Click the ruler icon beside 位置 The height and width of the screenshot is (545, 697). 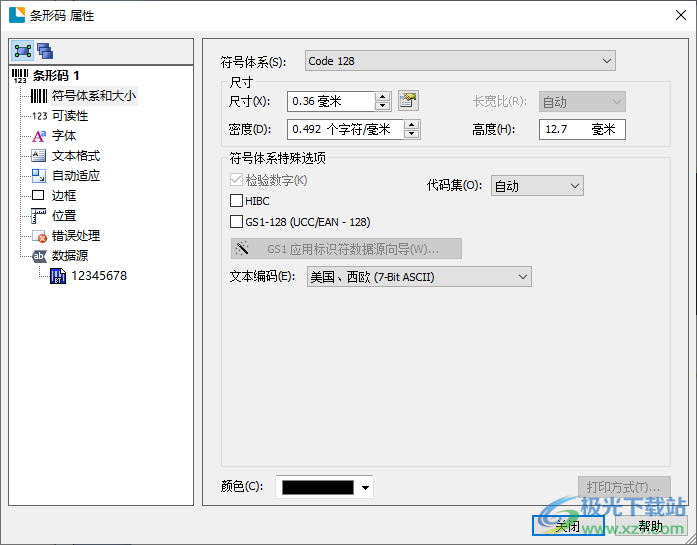[39, 216]
